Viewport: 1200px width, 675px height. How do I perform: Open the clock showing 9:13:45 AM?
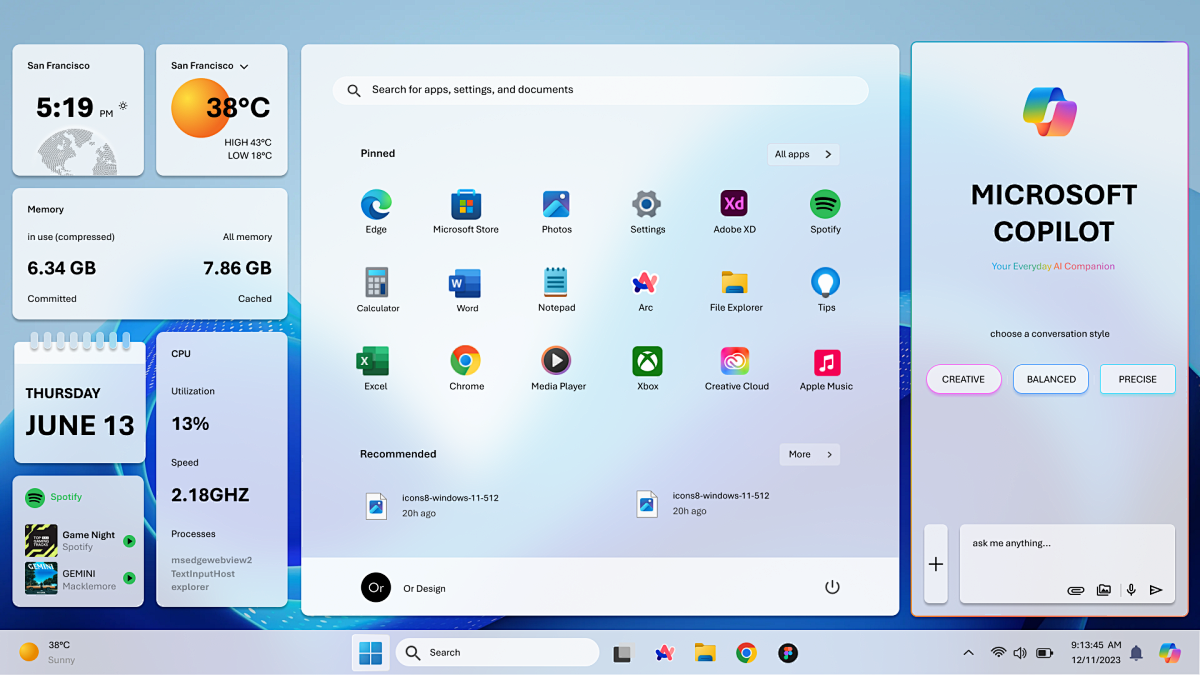1096,653
